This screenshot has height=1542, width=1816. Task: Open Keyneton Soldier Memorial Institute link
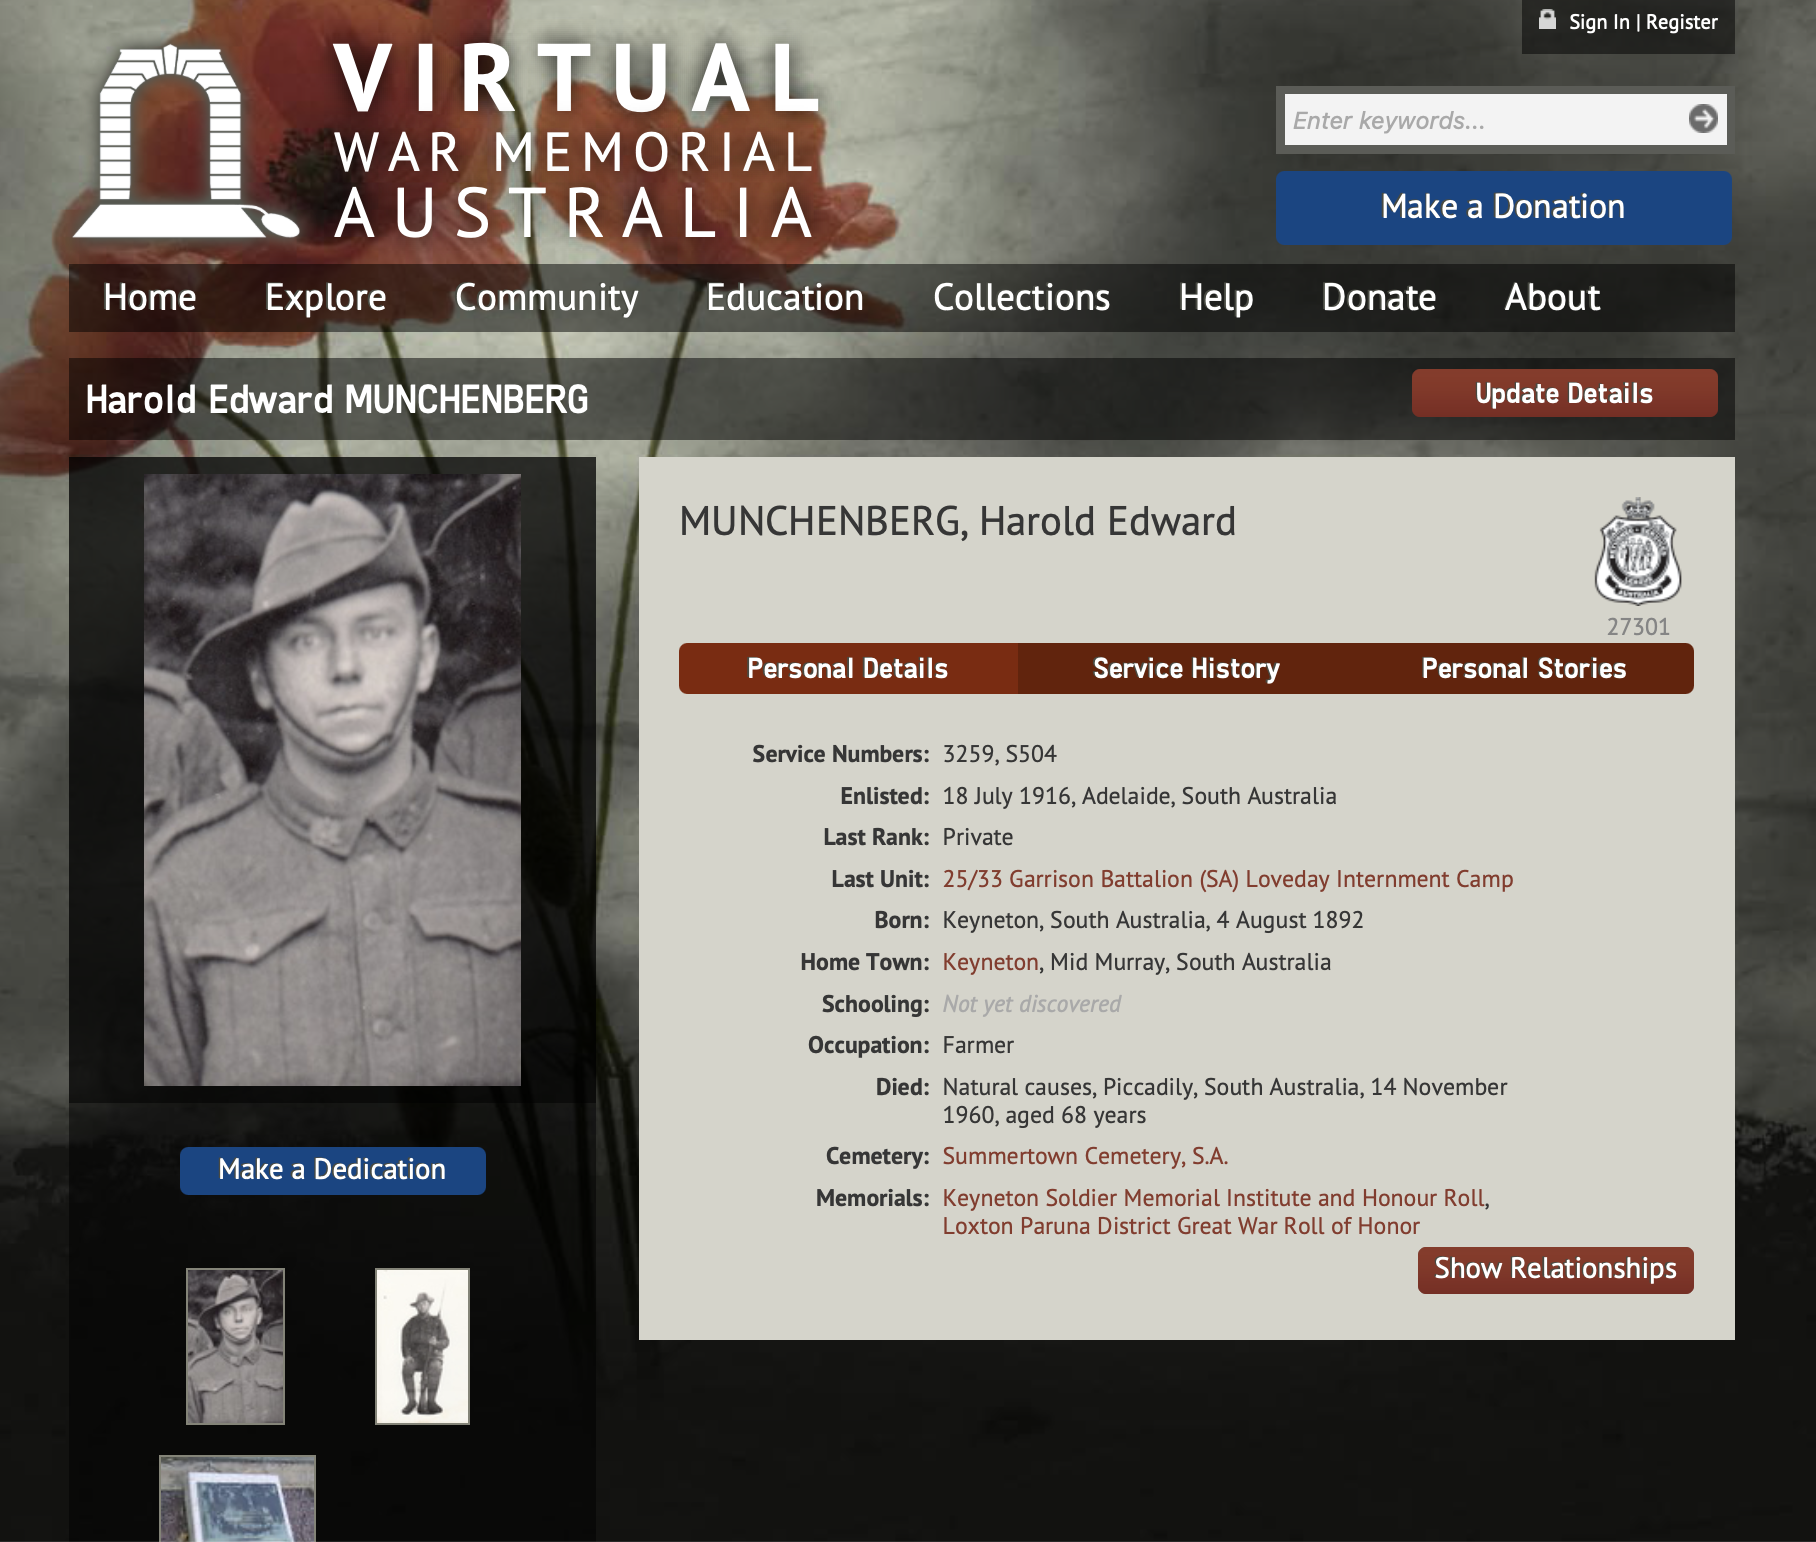click(1214, 1198)
